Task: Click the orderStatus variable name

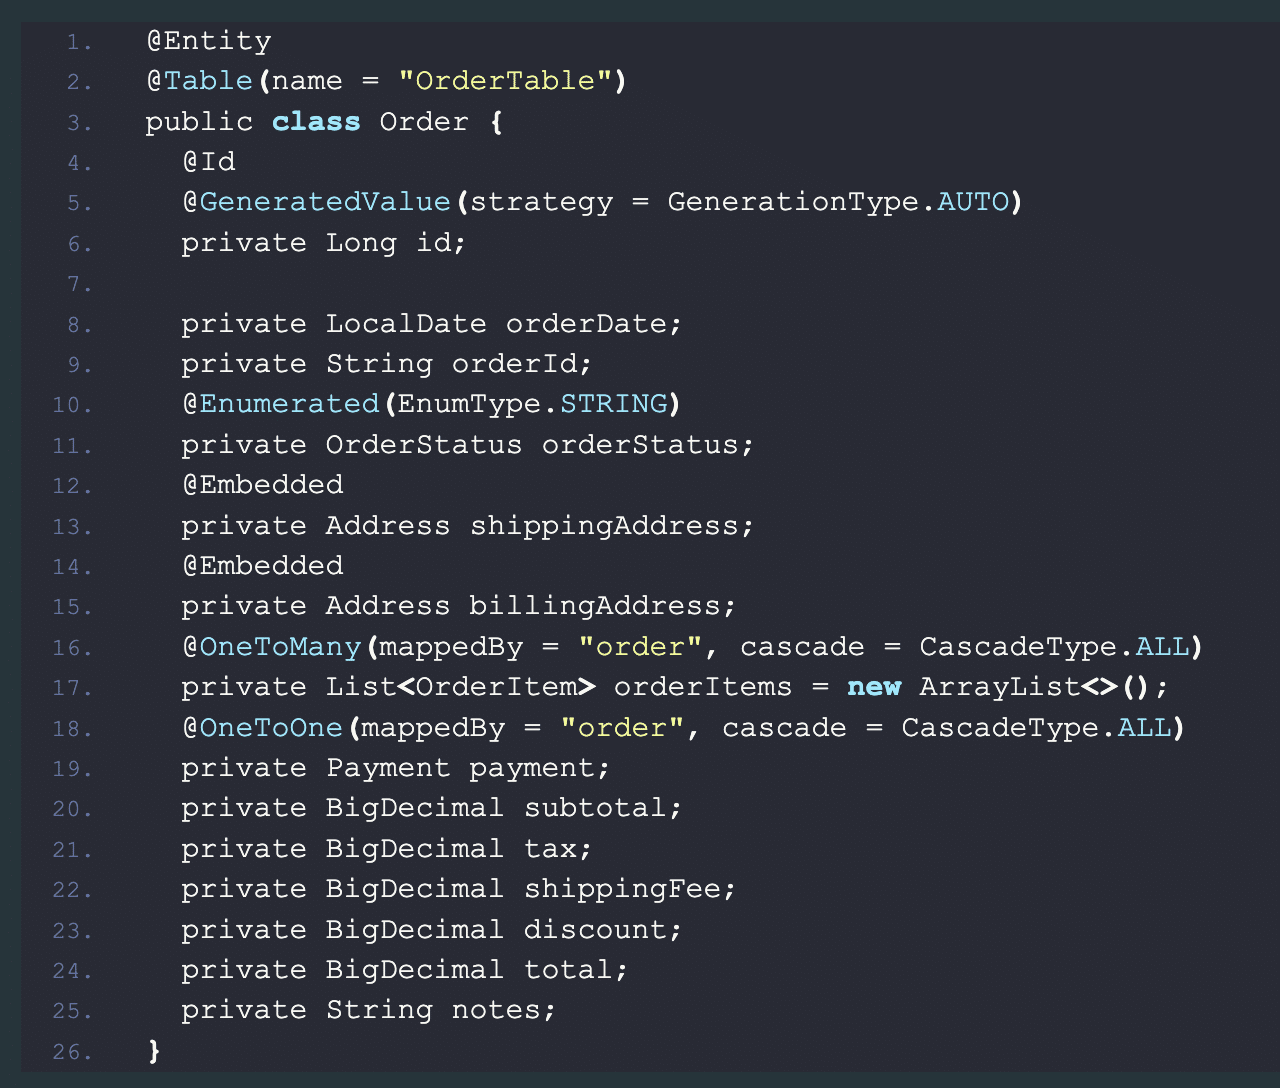Action: point(640,445)
